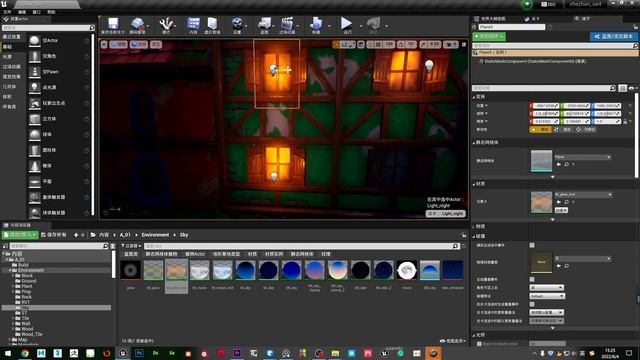640x360 pixels.
Task: Click 保存所有 save all in Content Browser
Action: [x=53, y=235]
